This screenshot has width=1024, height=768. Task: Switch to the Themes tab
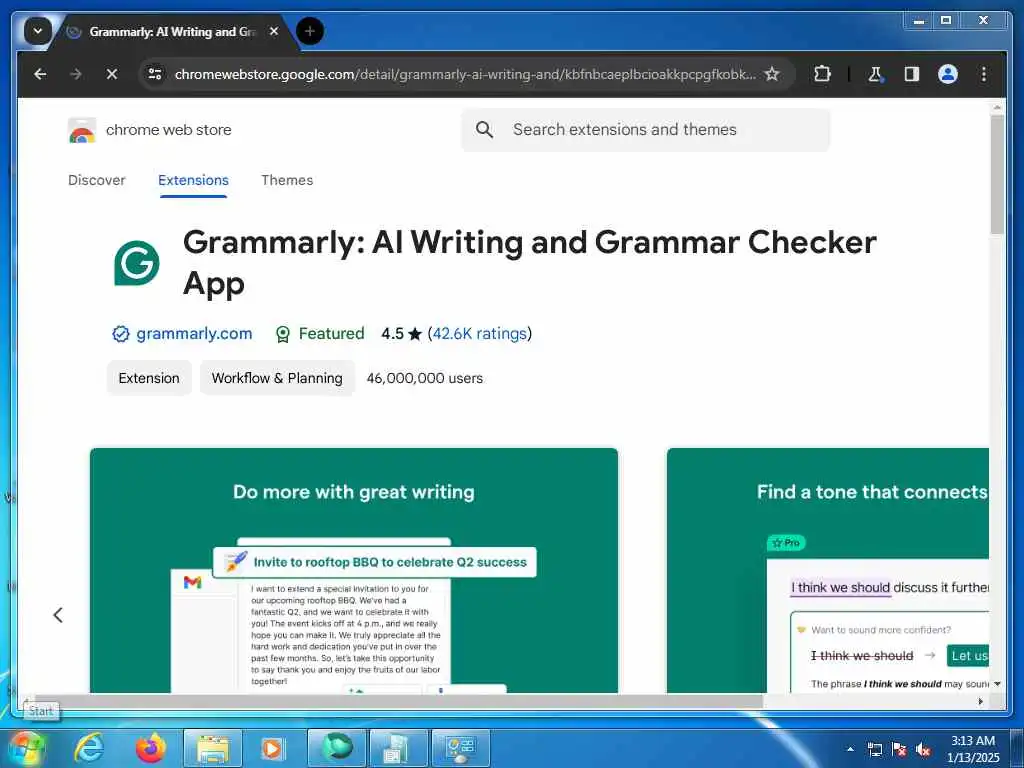(287, 180)
